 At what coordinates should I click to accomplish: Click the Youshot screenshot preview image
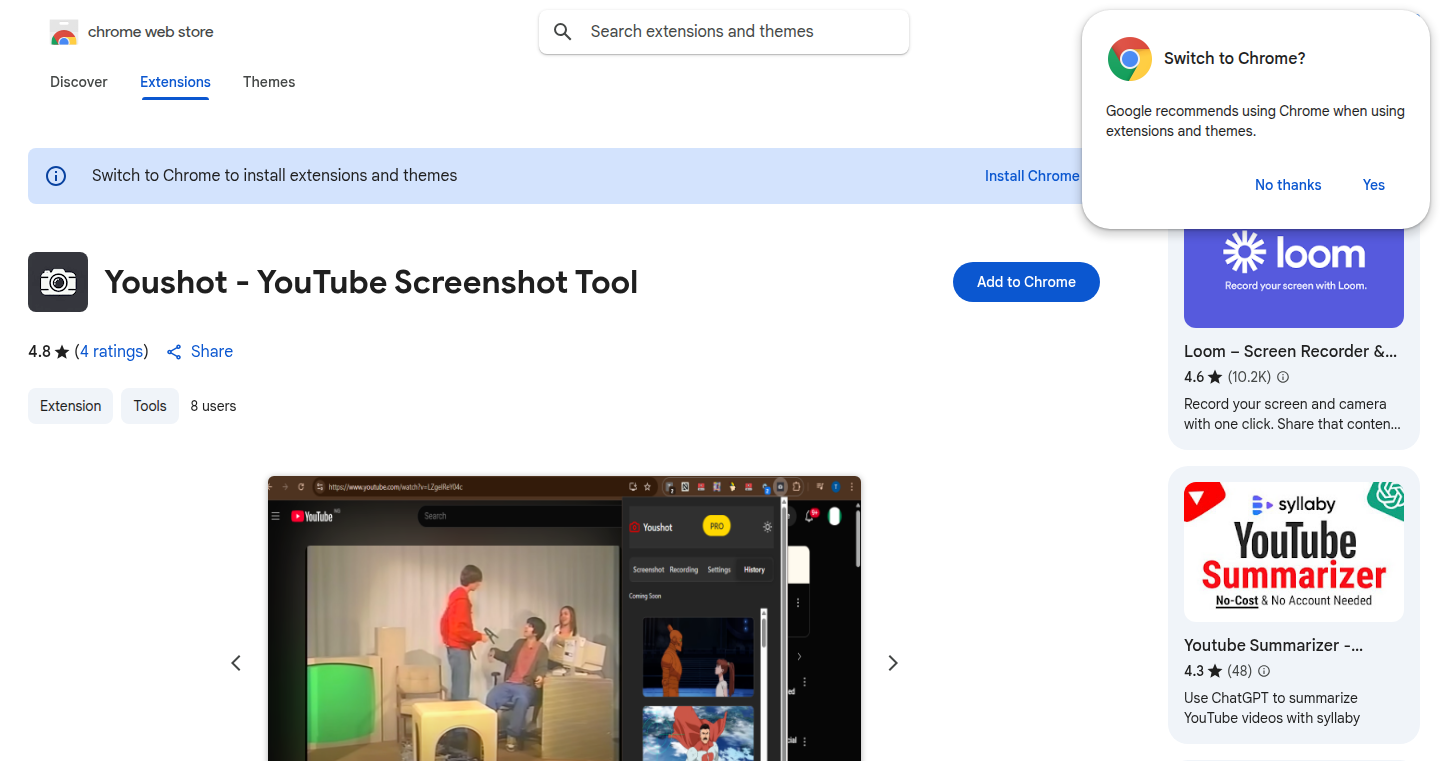click(564, 618)
